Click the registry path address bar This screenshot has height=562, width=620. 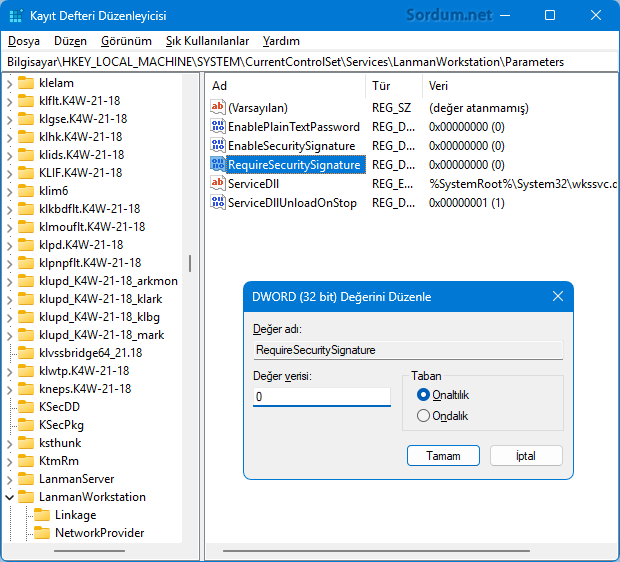click(x=310, y=62)
